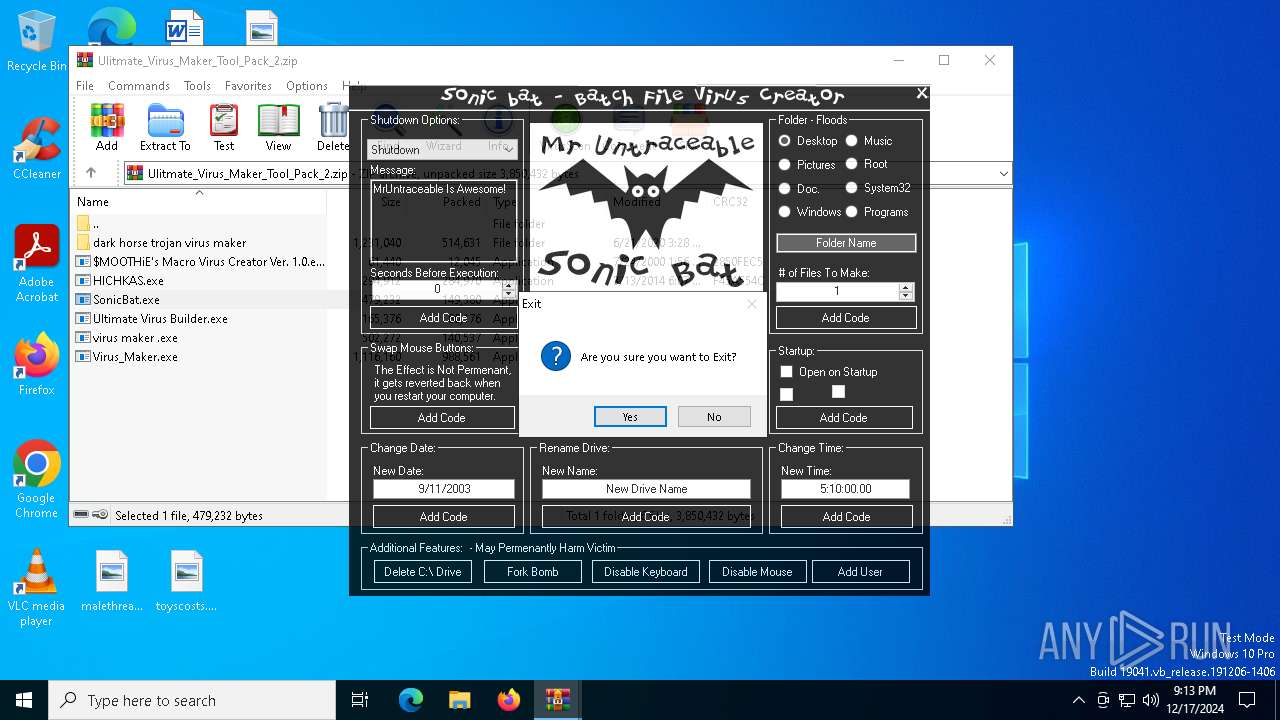1280x720 pixels.
Task: Open Task View on the taskbar
Action: pos(360,700)
